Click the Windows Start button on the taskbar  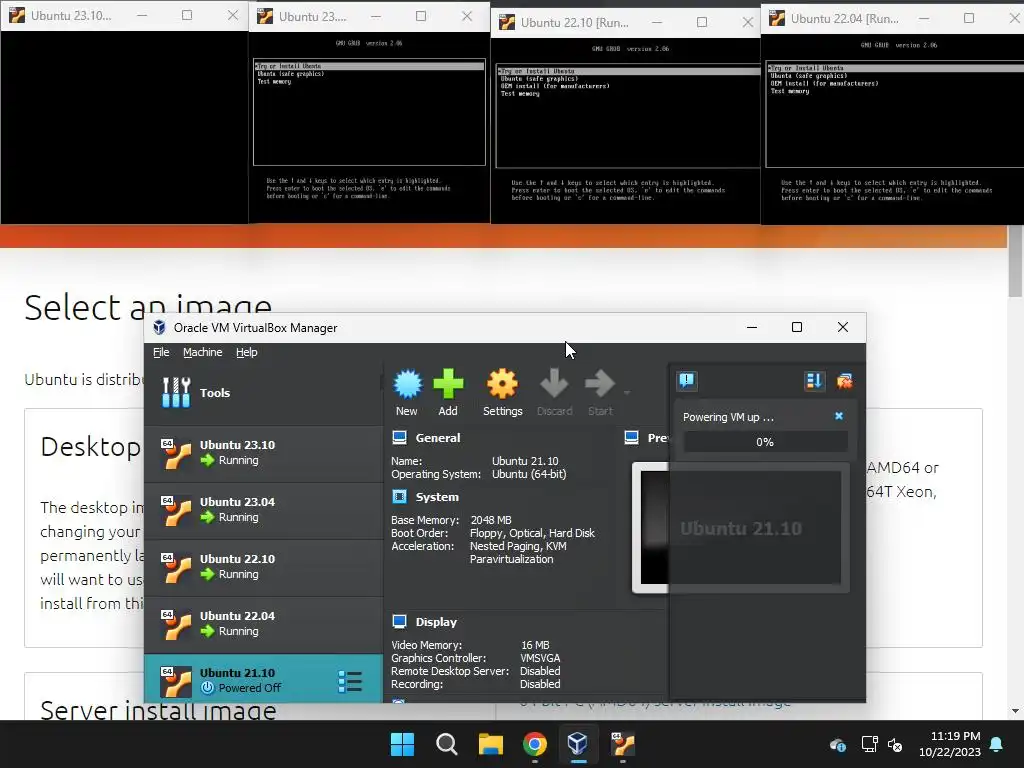pos(402,744)
